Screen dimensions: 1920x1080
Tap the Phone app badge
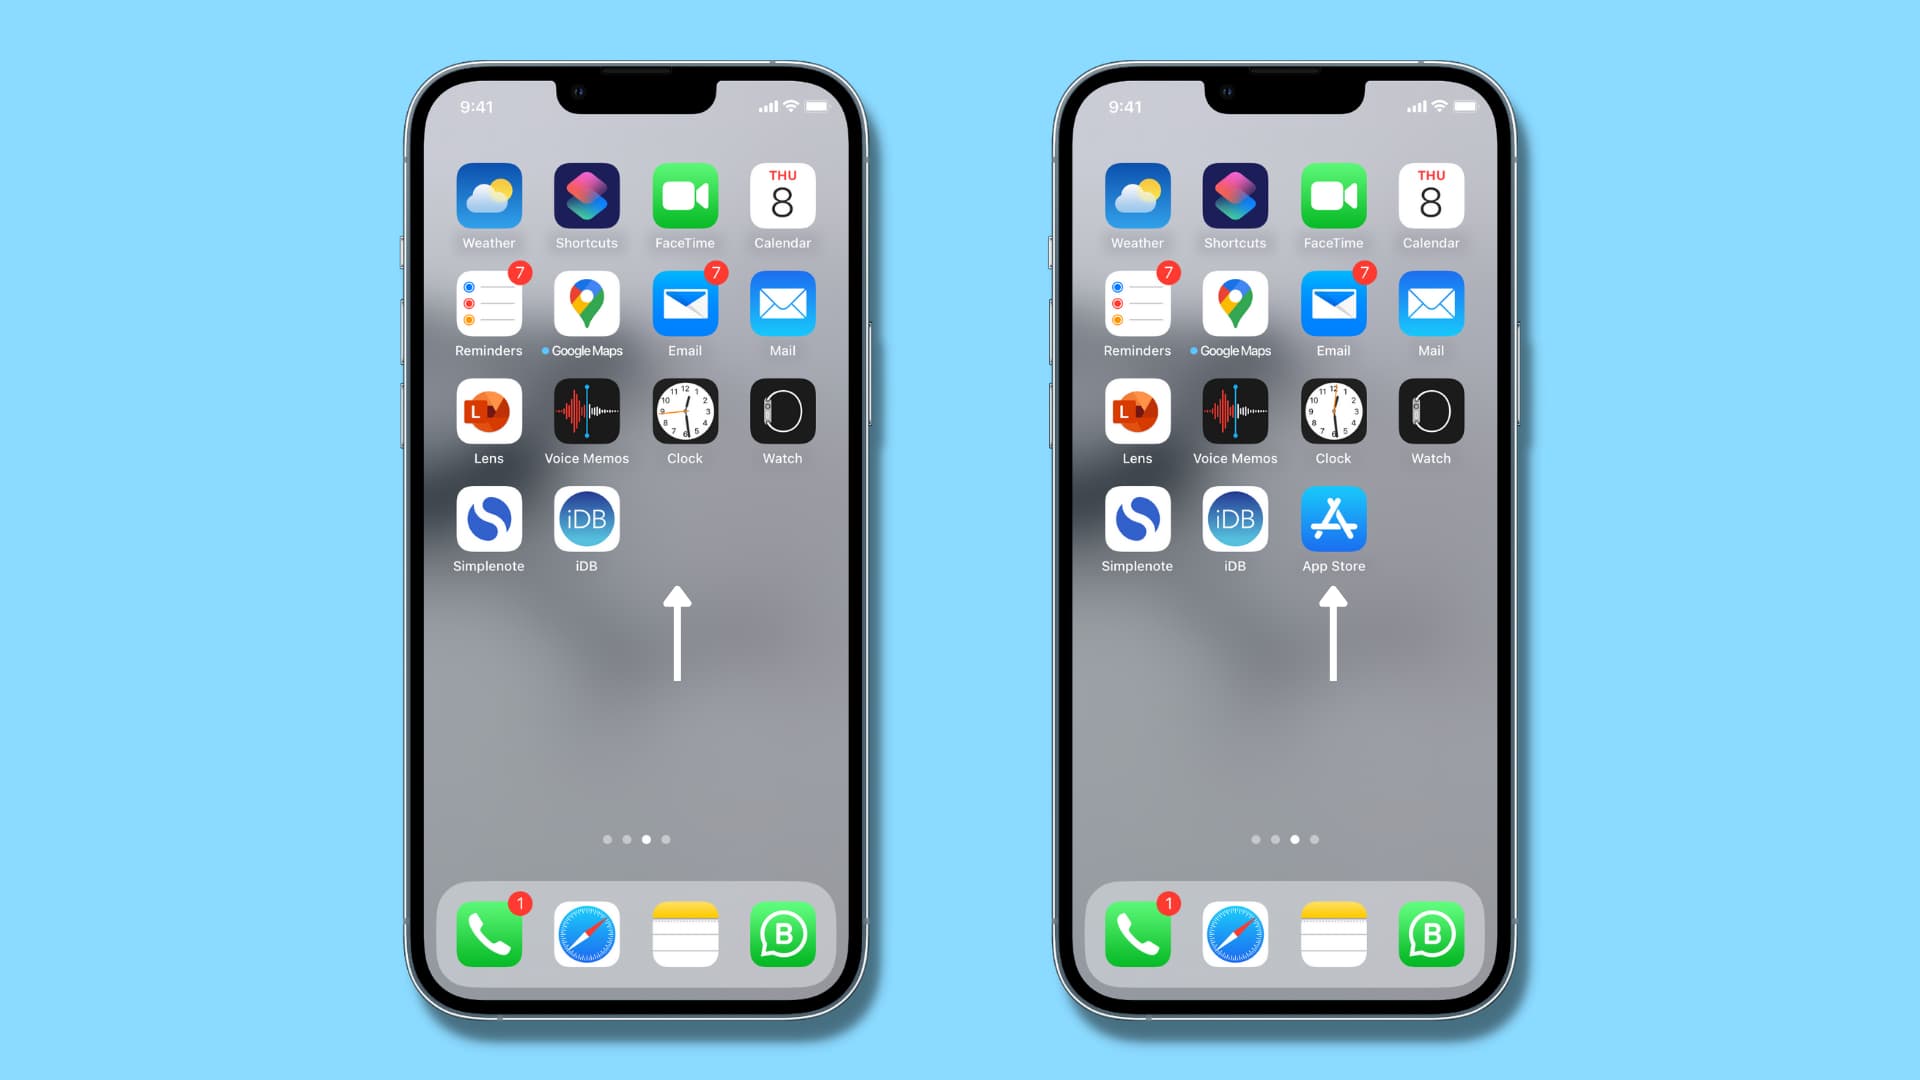point(516,903)
